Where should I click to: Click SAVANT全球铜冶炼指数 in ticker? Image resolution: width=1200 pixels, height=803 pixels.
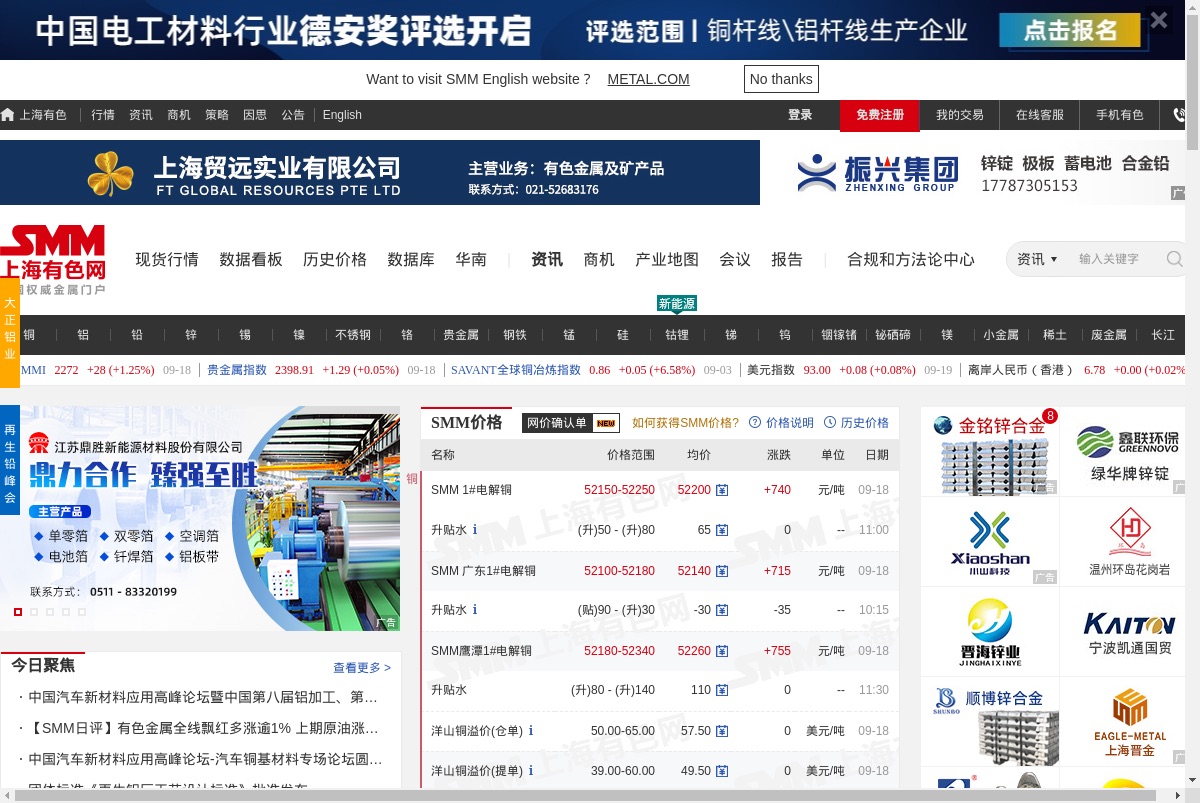click(516, 370)
